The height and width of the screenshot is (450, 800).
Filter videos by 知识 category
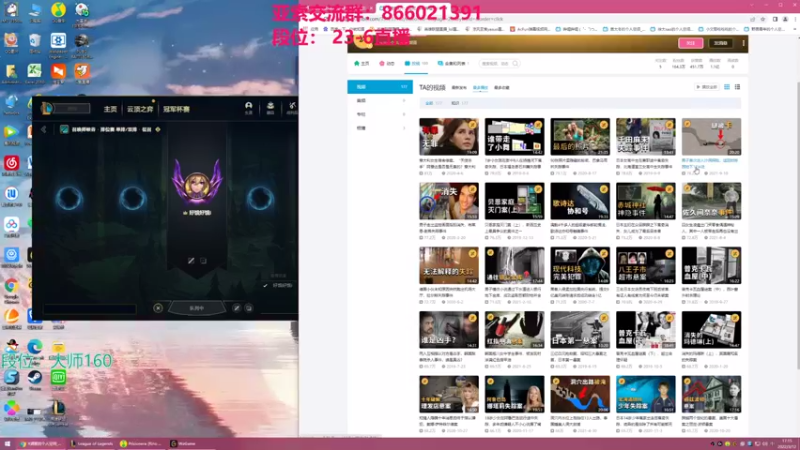tap(459, 103)
